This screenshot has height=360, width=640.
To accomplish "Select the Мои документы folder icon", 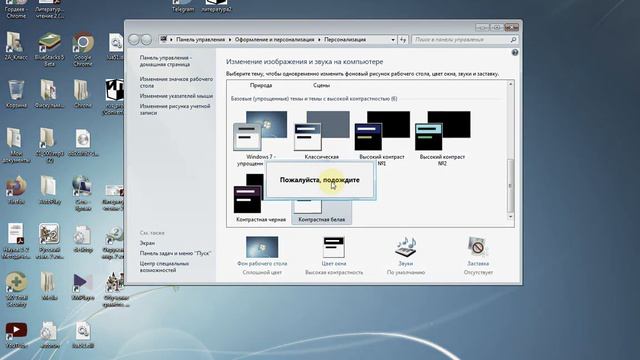I will click(16, 145).
